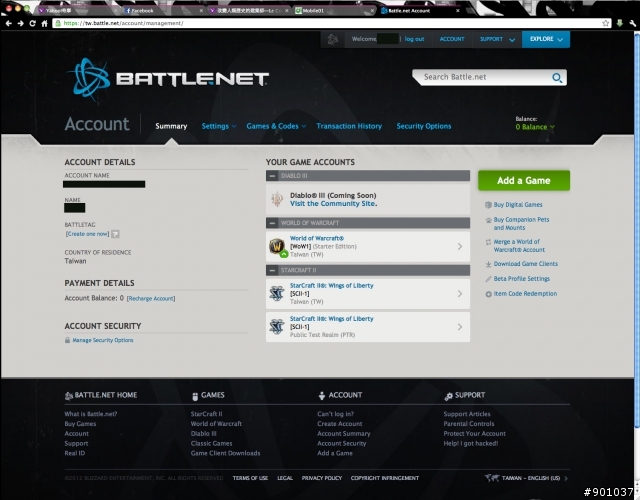This screenshot has width=640, height=500.
Task: Open the Explore dropdown
Action: click(546, 39)
